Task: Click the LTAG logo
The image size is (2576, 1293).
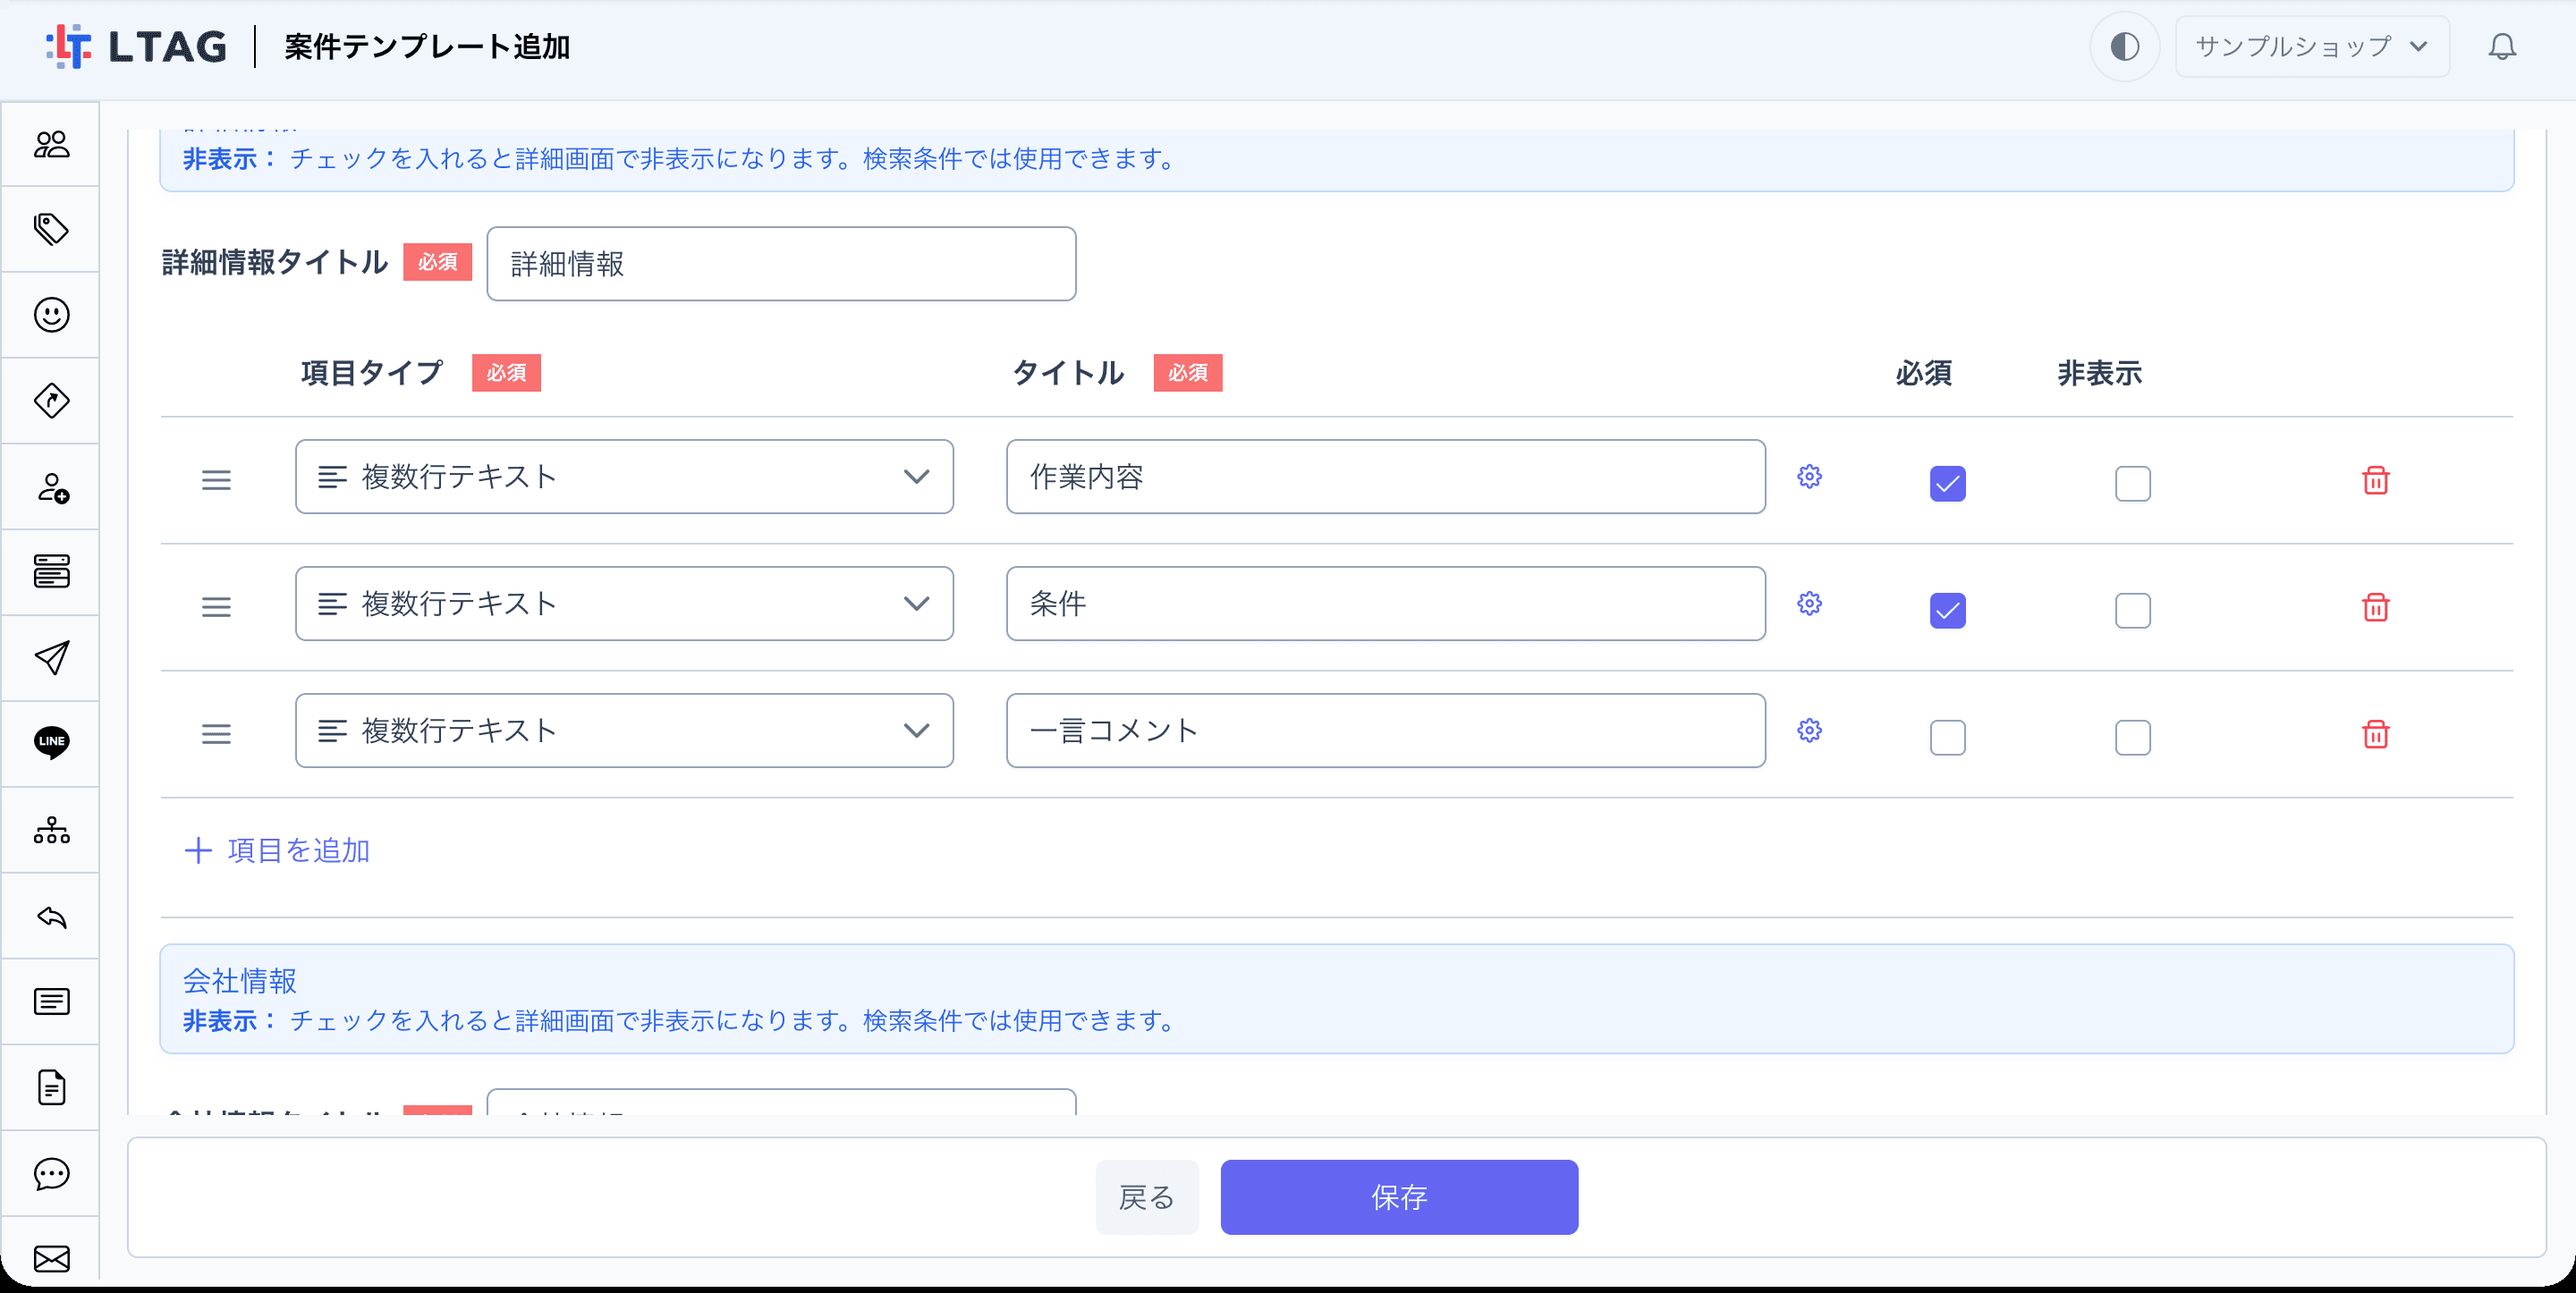Action: (x=137, y=47)
